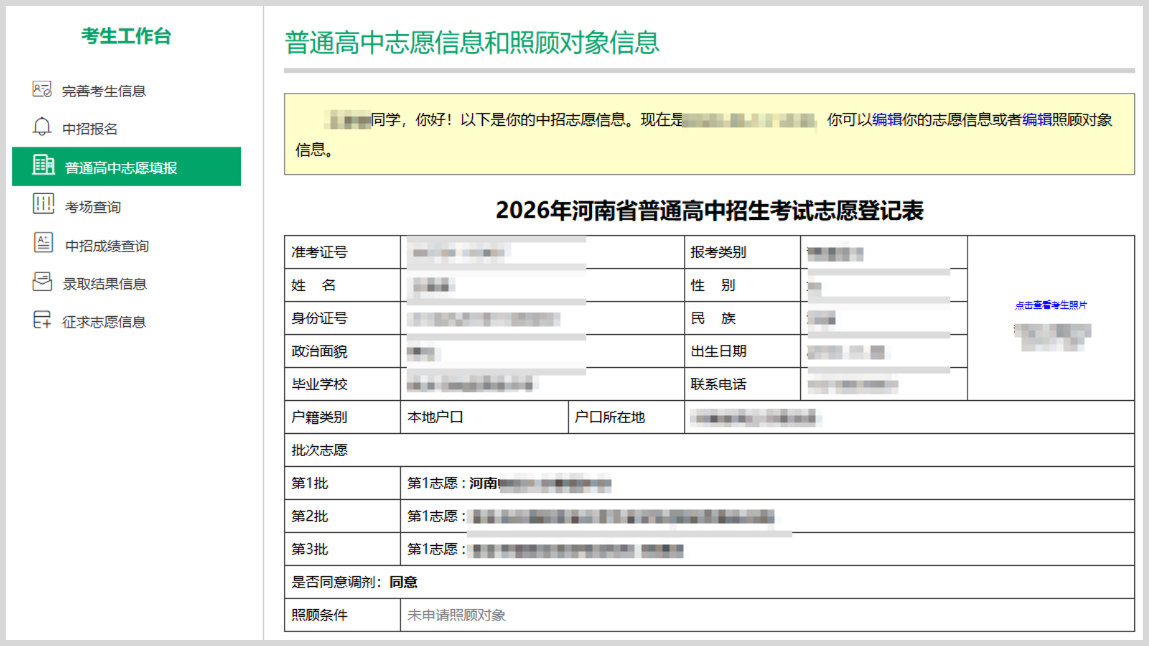Click 编辑 link for 照顾对象信息
The image size is (1149, 646).
click(x=1037, y=119)
